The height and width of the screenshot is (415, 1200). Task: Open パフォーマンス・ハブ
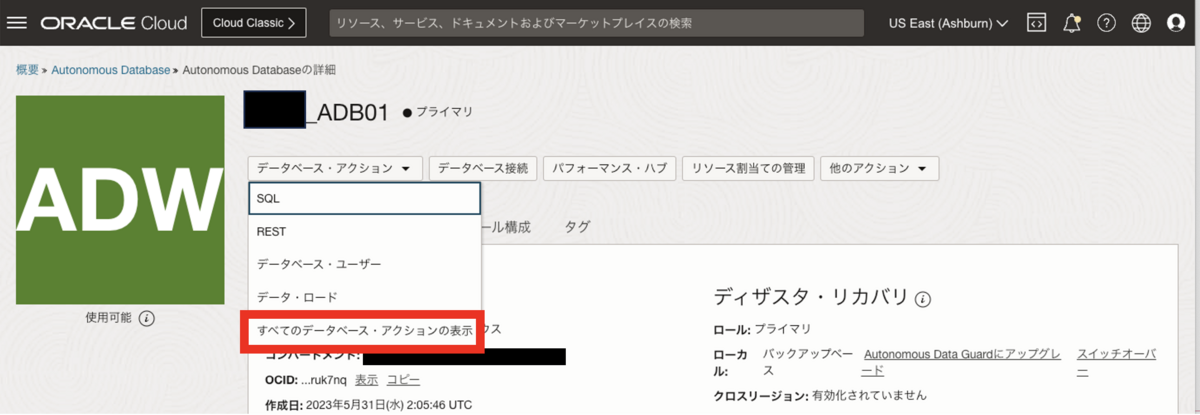611,168
